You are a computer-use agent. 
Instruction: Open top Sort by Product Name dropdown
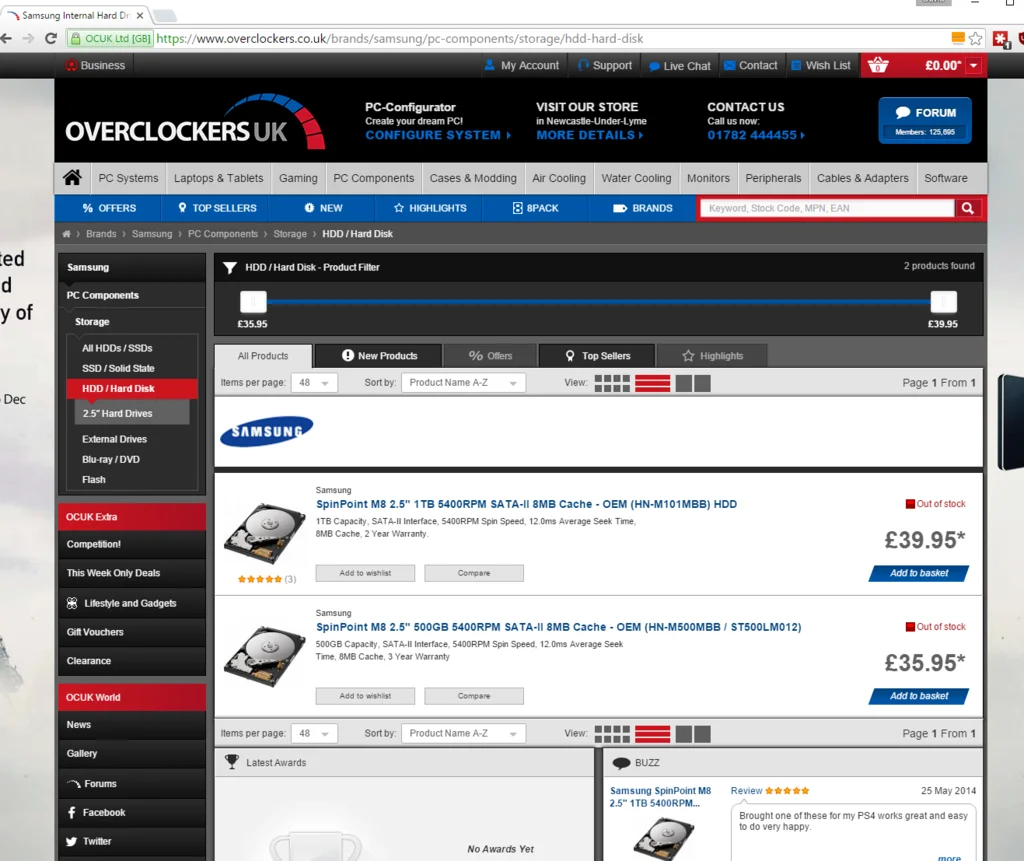pos(463,383)
